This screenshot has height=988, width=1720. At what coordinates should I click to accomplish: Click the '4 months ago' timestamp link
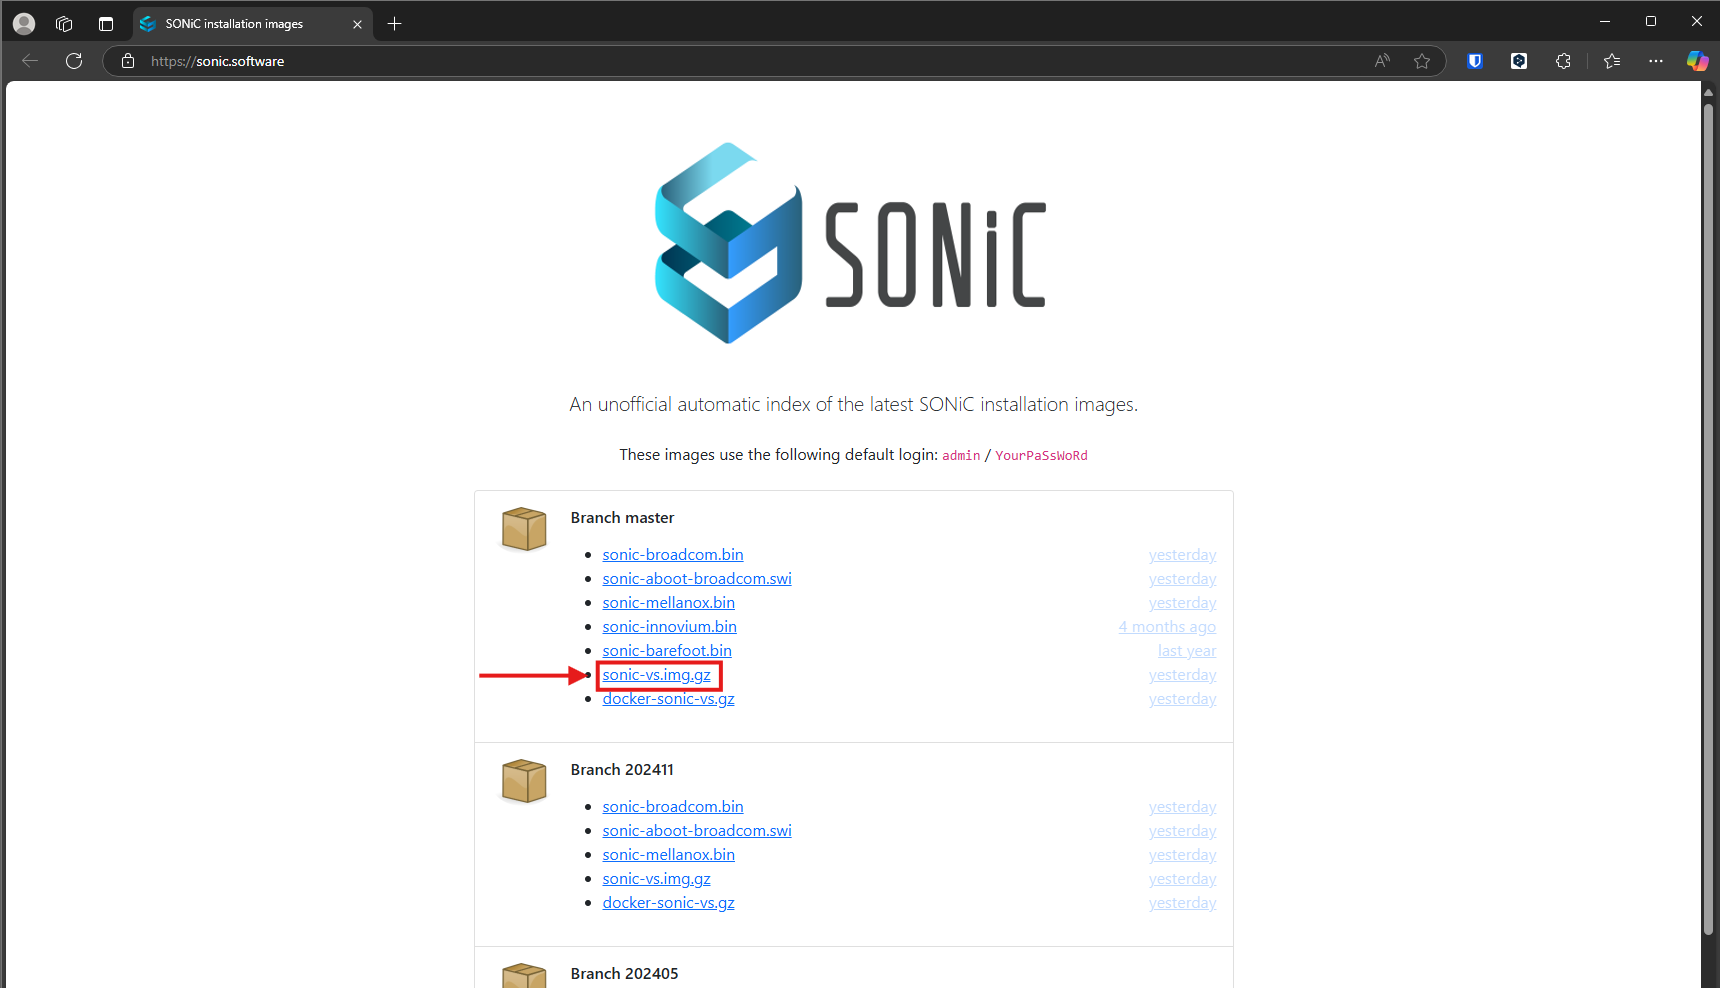tap(1167, 627)
